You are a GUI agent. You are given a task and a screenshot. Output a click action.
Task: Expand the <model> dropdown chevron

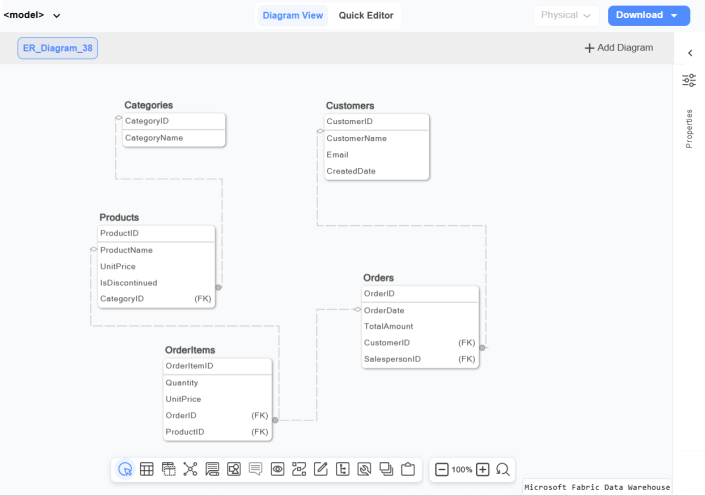57,16
